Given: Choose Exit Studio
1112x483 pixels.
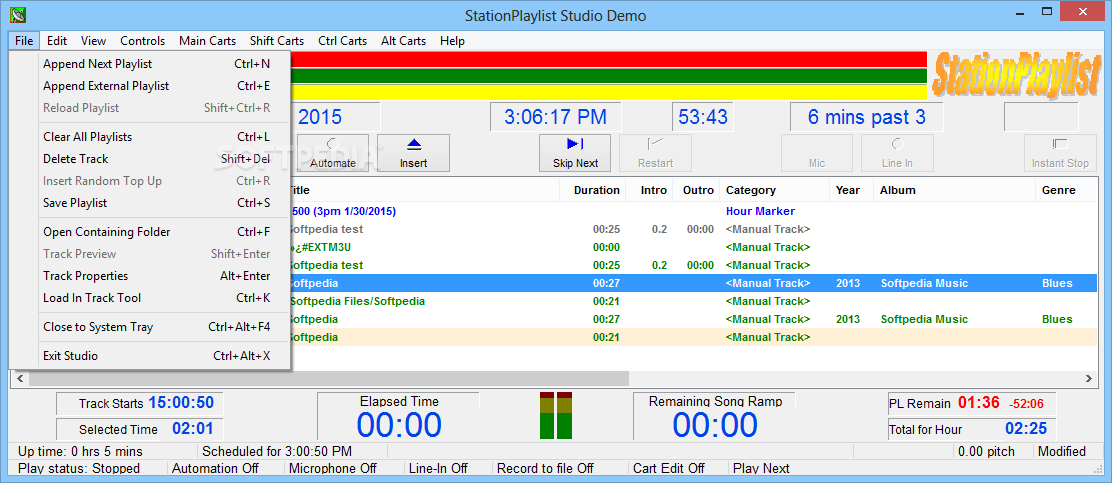Looking at the screenshot, I should click(150, 356).
